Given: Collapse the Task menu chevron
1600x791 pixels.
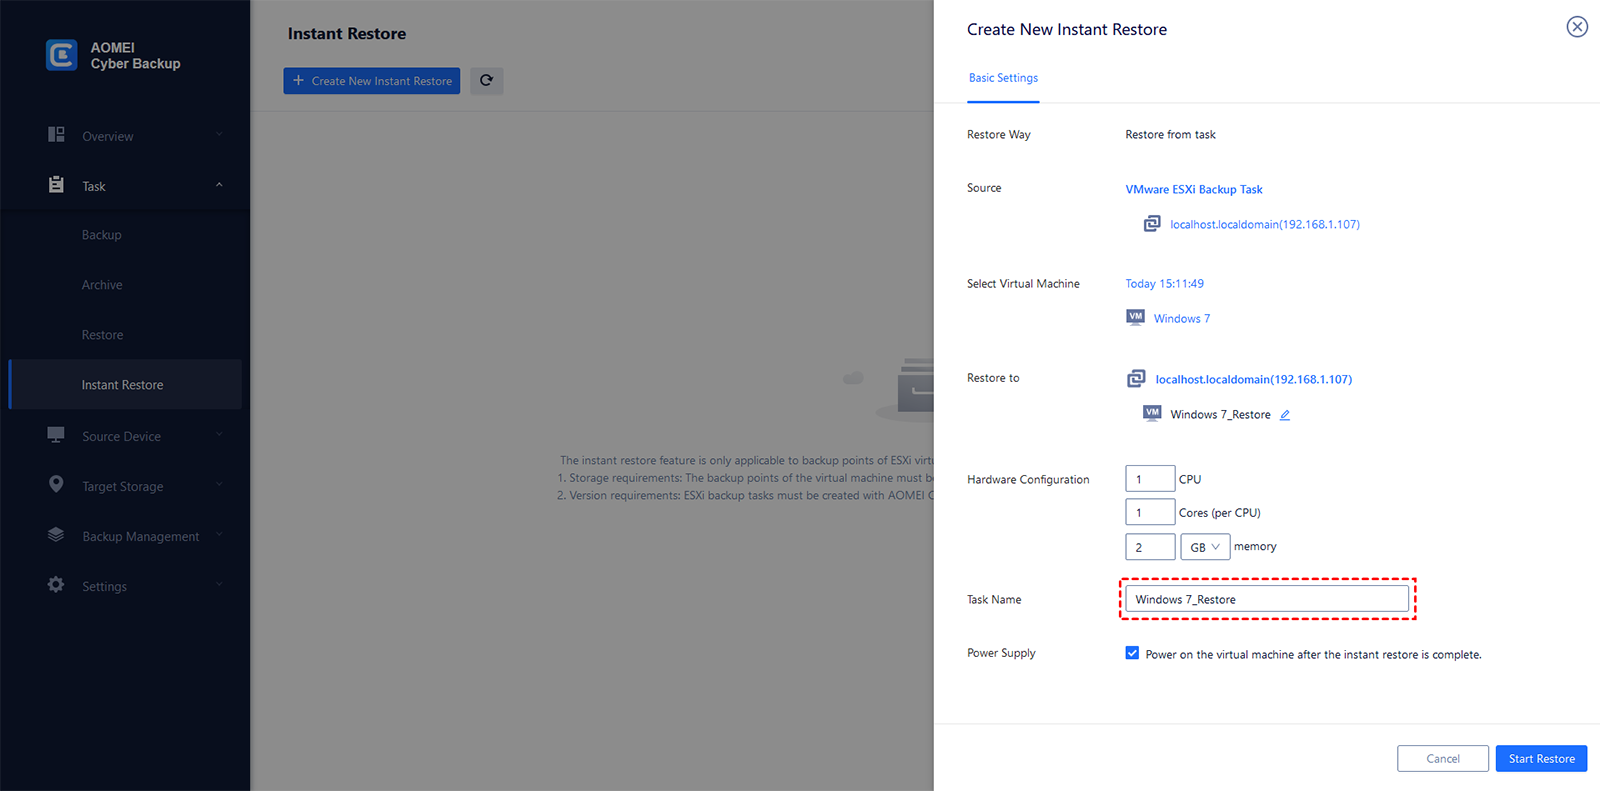Looking at the screenshot, I should 219,185.
